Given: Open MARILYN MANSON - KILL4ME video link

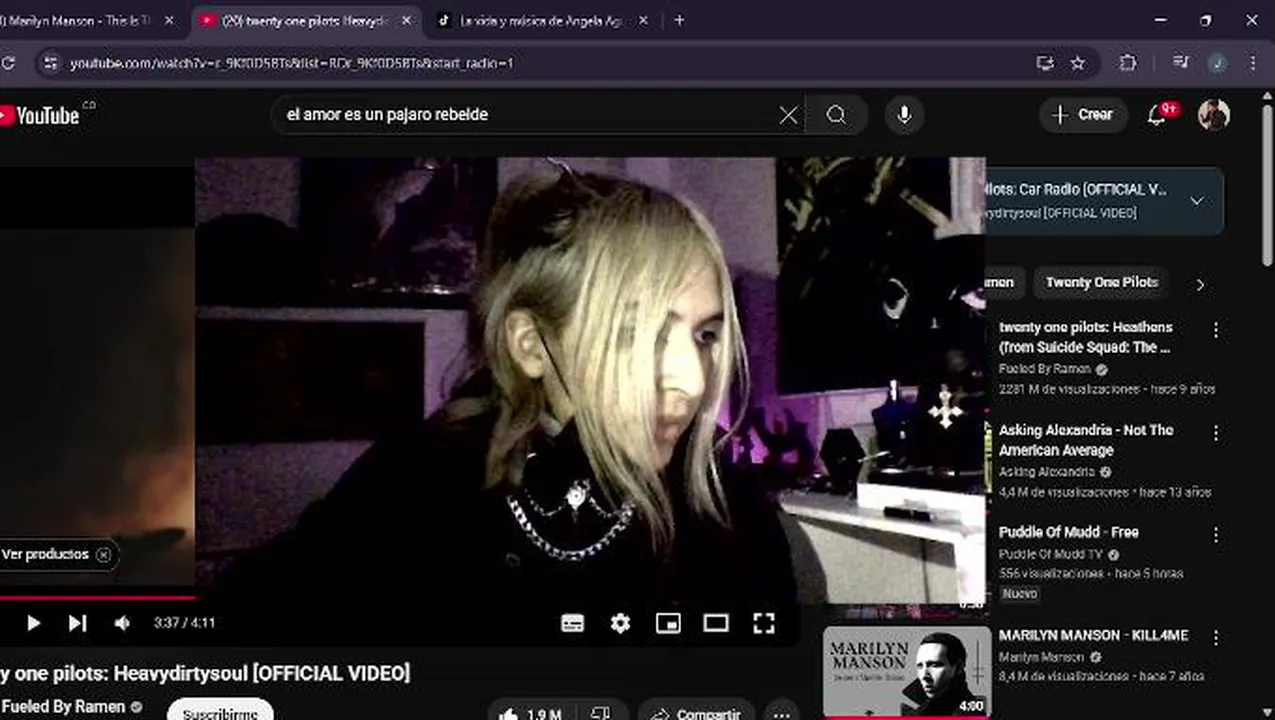Looking at the screenshot, I should pyautogui.click(x=1093, y=635).
